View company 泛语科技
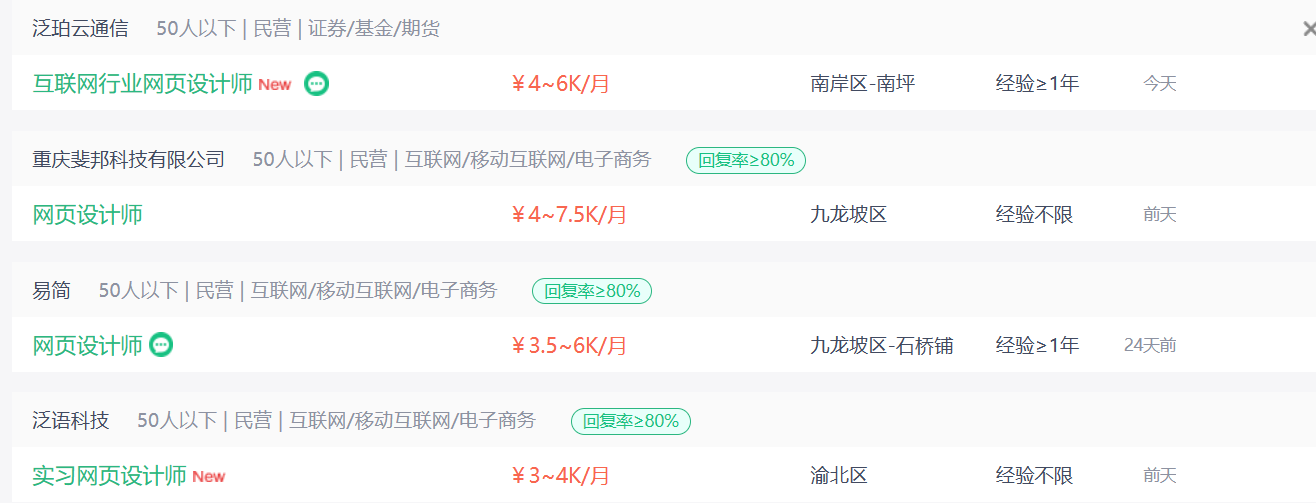1316x503 pixels. pyautogui.click(x=70, y=421)
